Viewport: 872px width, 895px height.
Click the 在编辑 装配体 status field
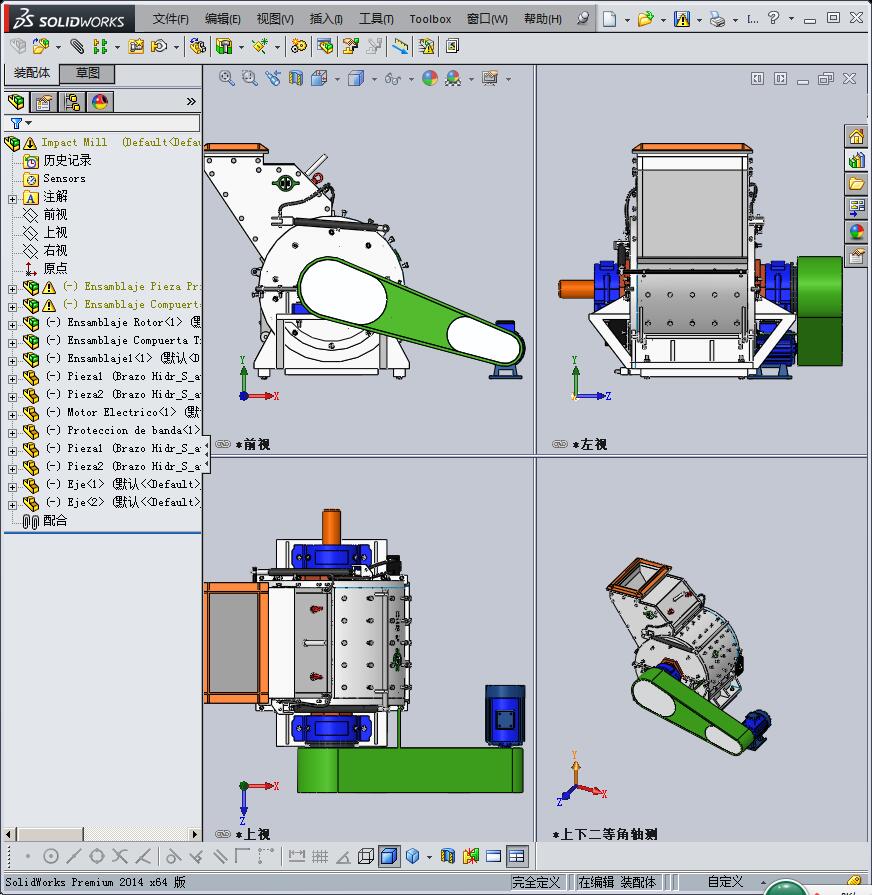click(x=617, y=882)
